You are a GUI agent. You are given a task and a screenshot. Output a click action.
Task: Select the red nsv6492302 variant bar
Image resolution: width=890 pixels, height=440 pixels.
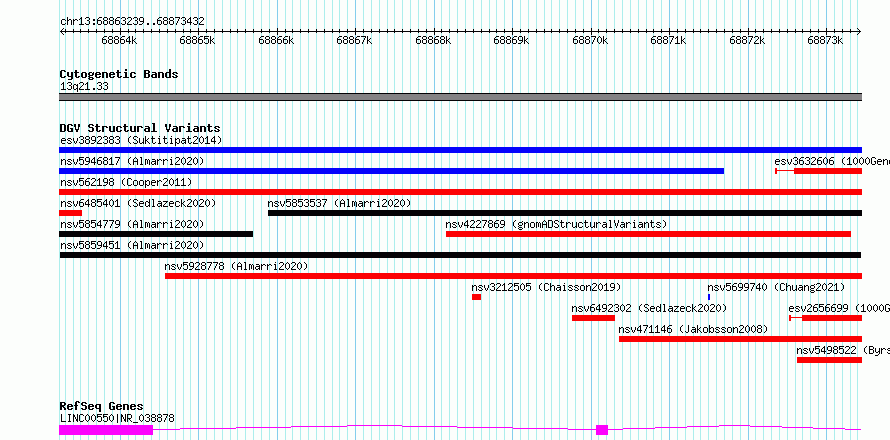coord(593,318)
